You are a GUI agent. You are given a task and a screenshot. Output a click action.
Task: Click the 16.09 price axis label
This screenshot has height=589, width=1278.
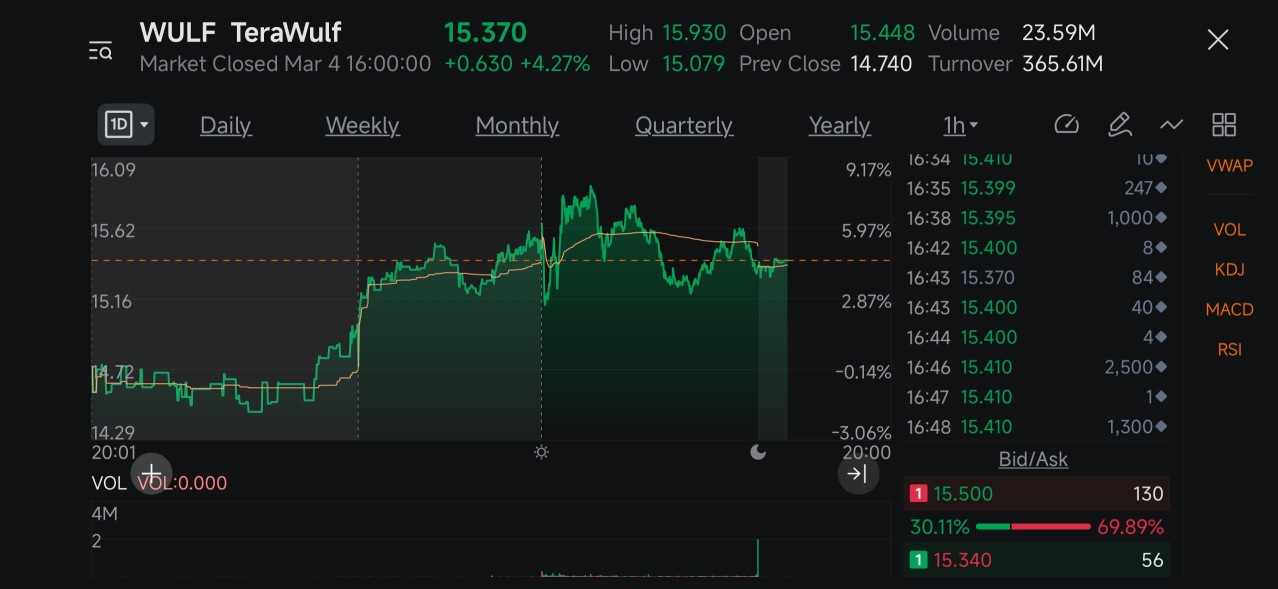(x=113, y=170)
